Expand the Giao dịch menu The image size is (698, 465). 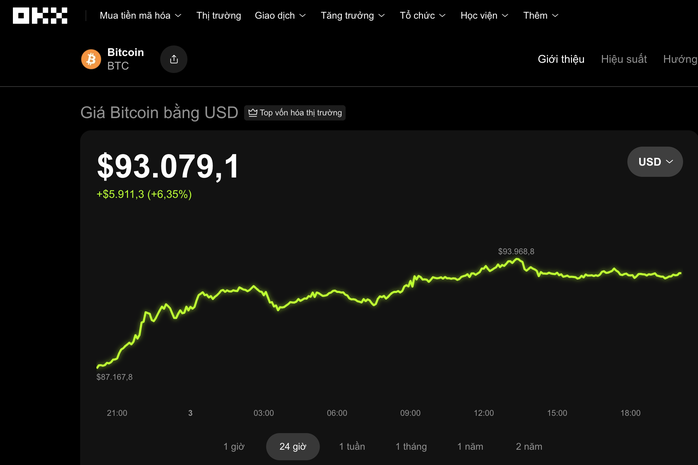point(280,16)
